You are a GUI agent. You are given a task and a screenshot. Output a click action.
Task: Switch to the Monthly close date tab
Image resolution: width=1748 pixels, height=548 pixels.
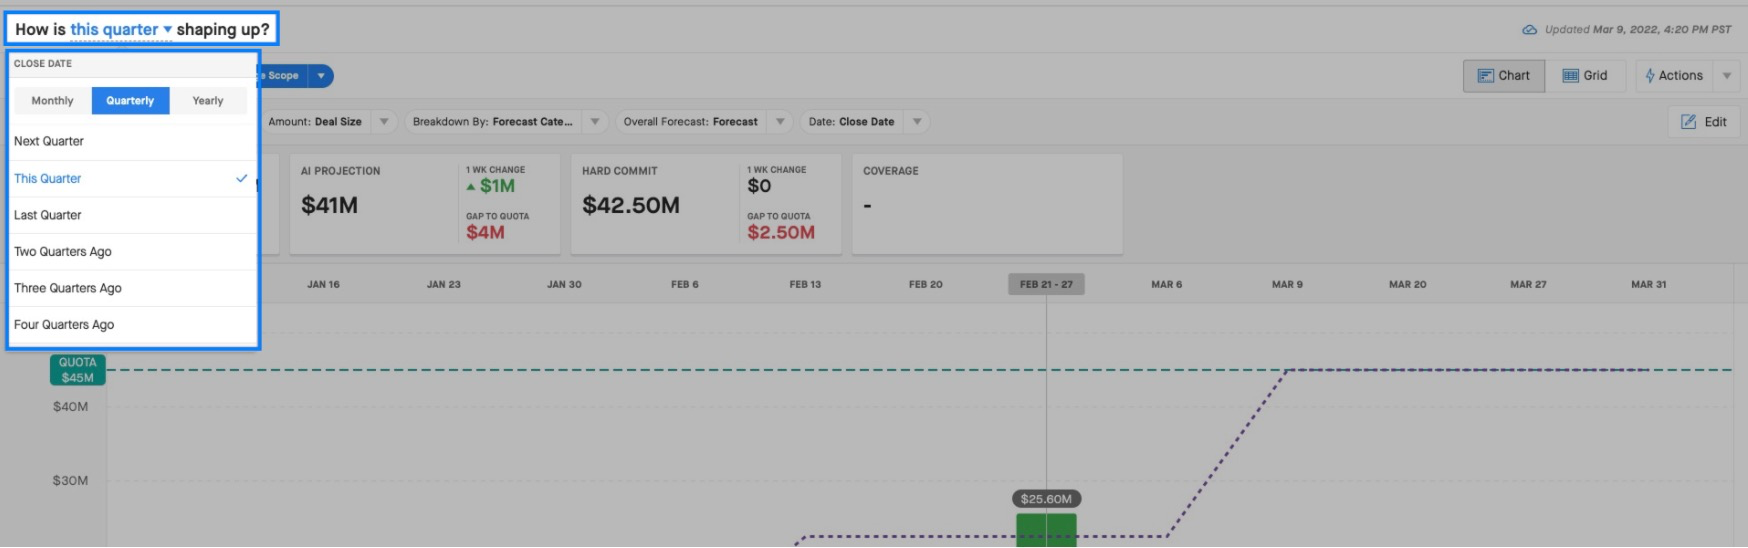(x=52, y=101)
